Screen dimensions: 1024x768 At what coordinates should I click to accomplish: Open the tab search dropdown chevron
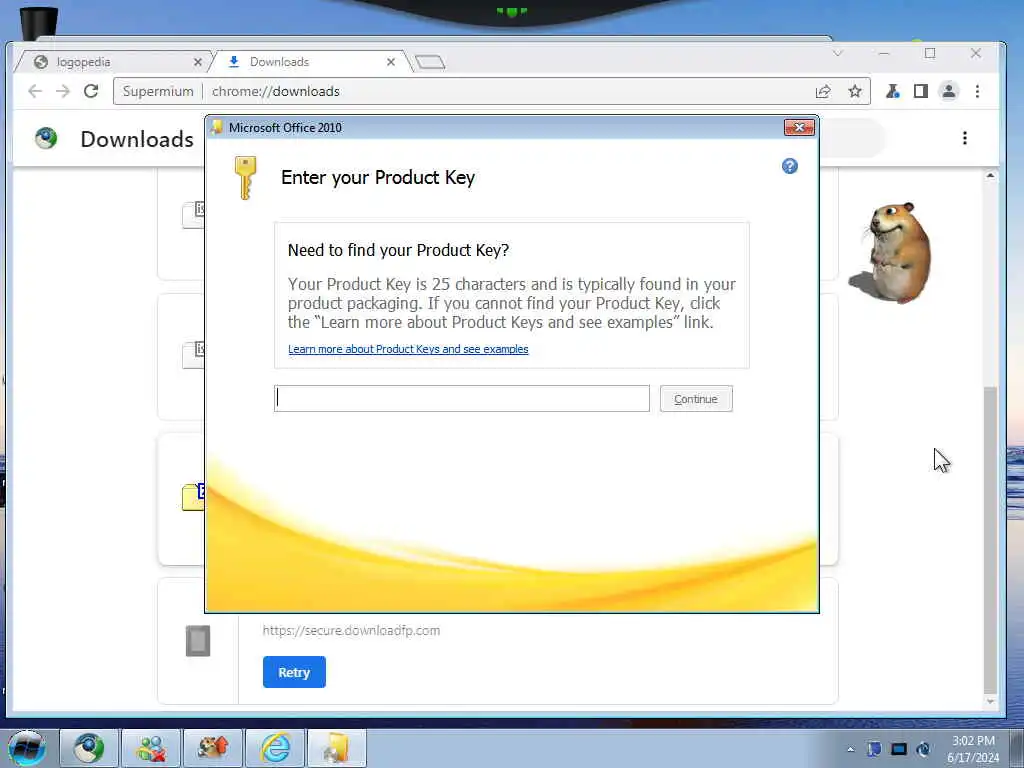click(838, 53)
